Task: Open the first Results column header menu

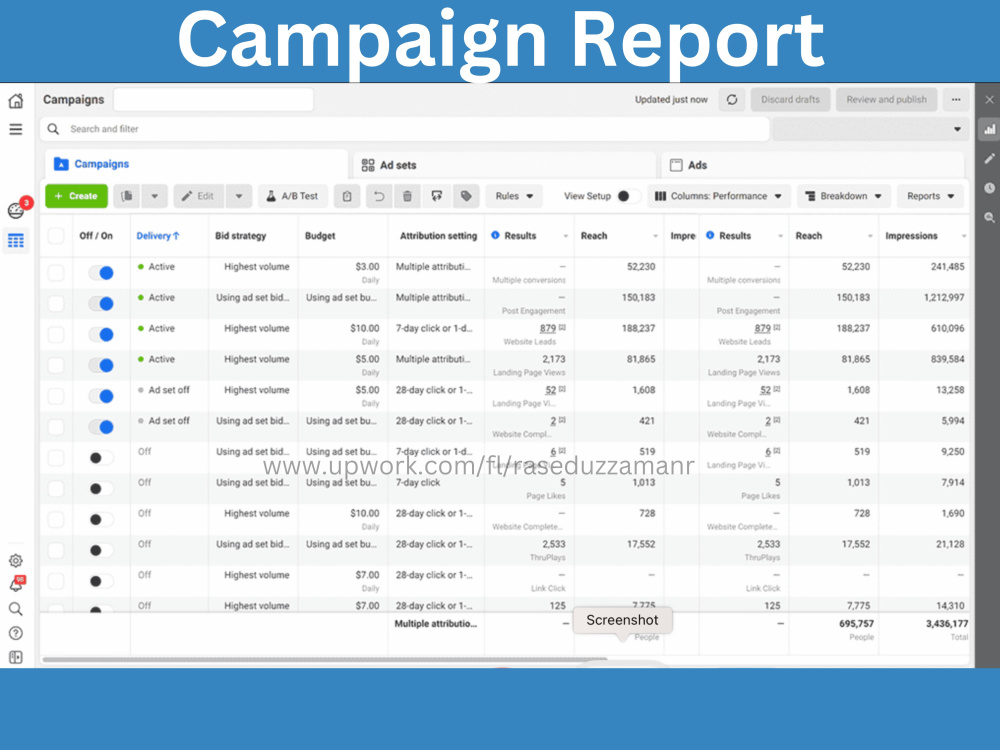Action: [x=566, y=236]
